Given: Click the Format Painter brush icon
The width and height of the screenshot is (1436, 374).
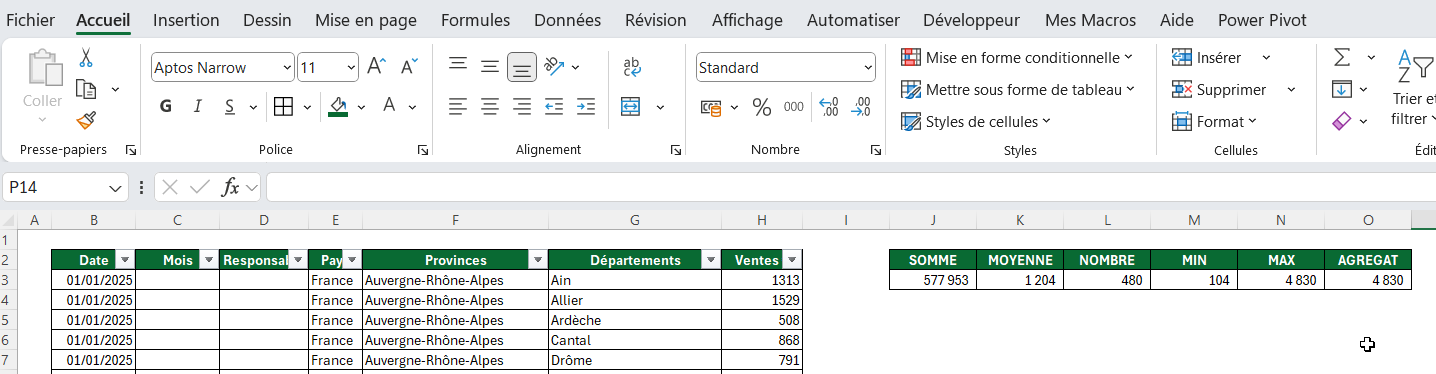Looking at the screenshot, I should coord(86,121).
